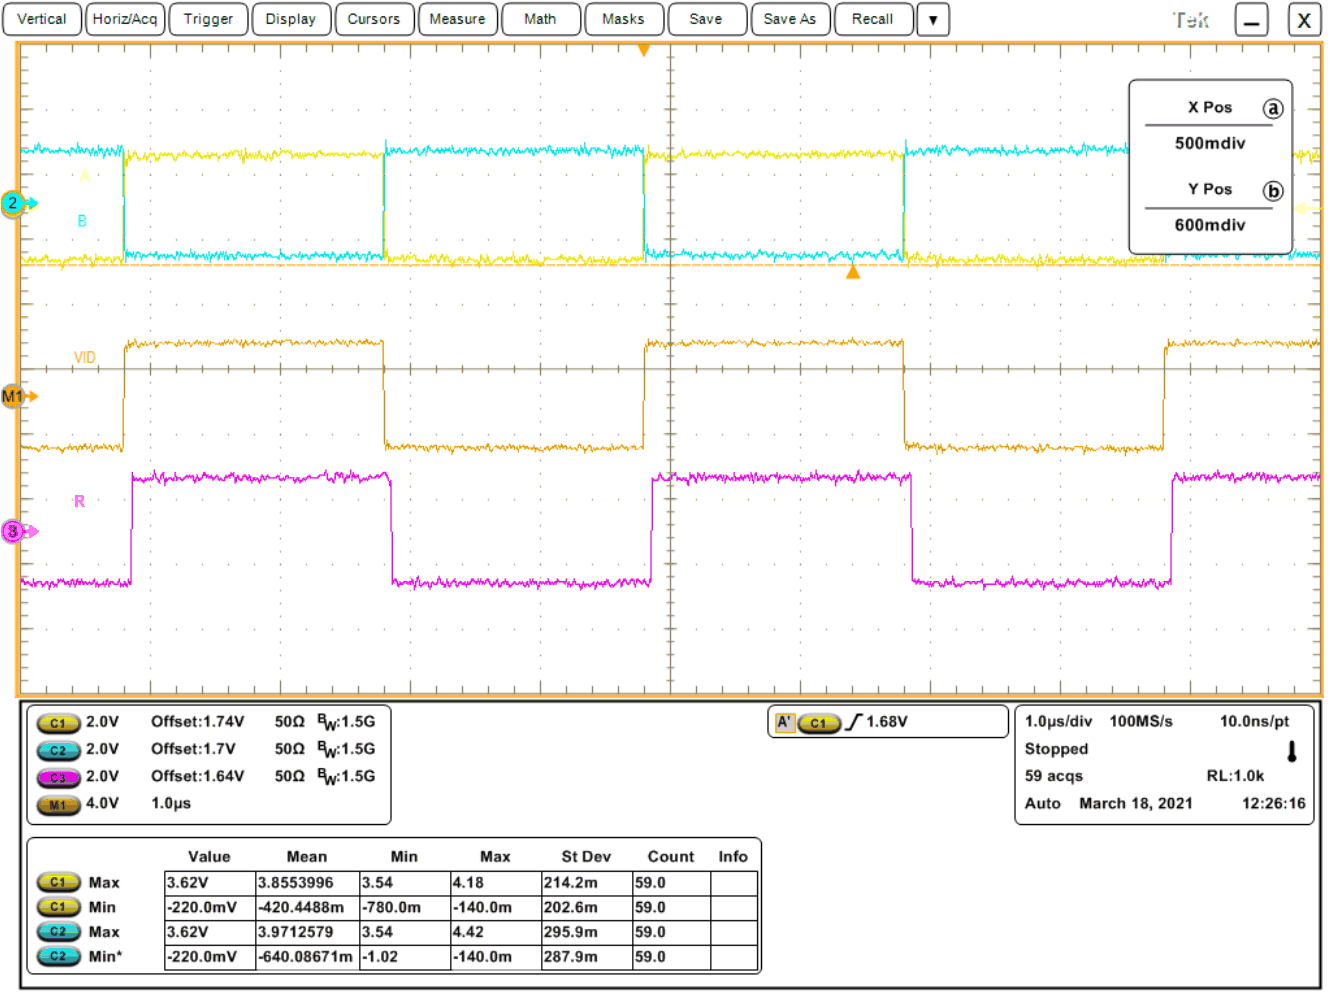Screen dimensions: 1333x999
Task: Click the knob 'b' icon beside Y Pos
Action: tap(1274, 190)
